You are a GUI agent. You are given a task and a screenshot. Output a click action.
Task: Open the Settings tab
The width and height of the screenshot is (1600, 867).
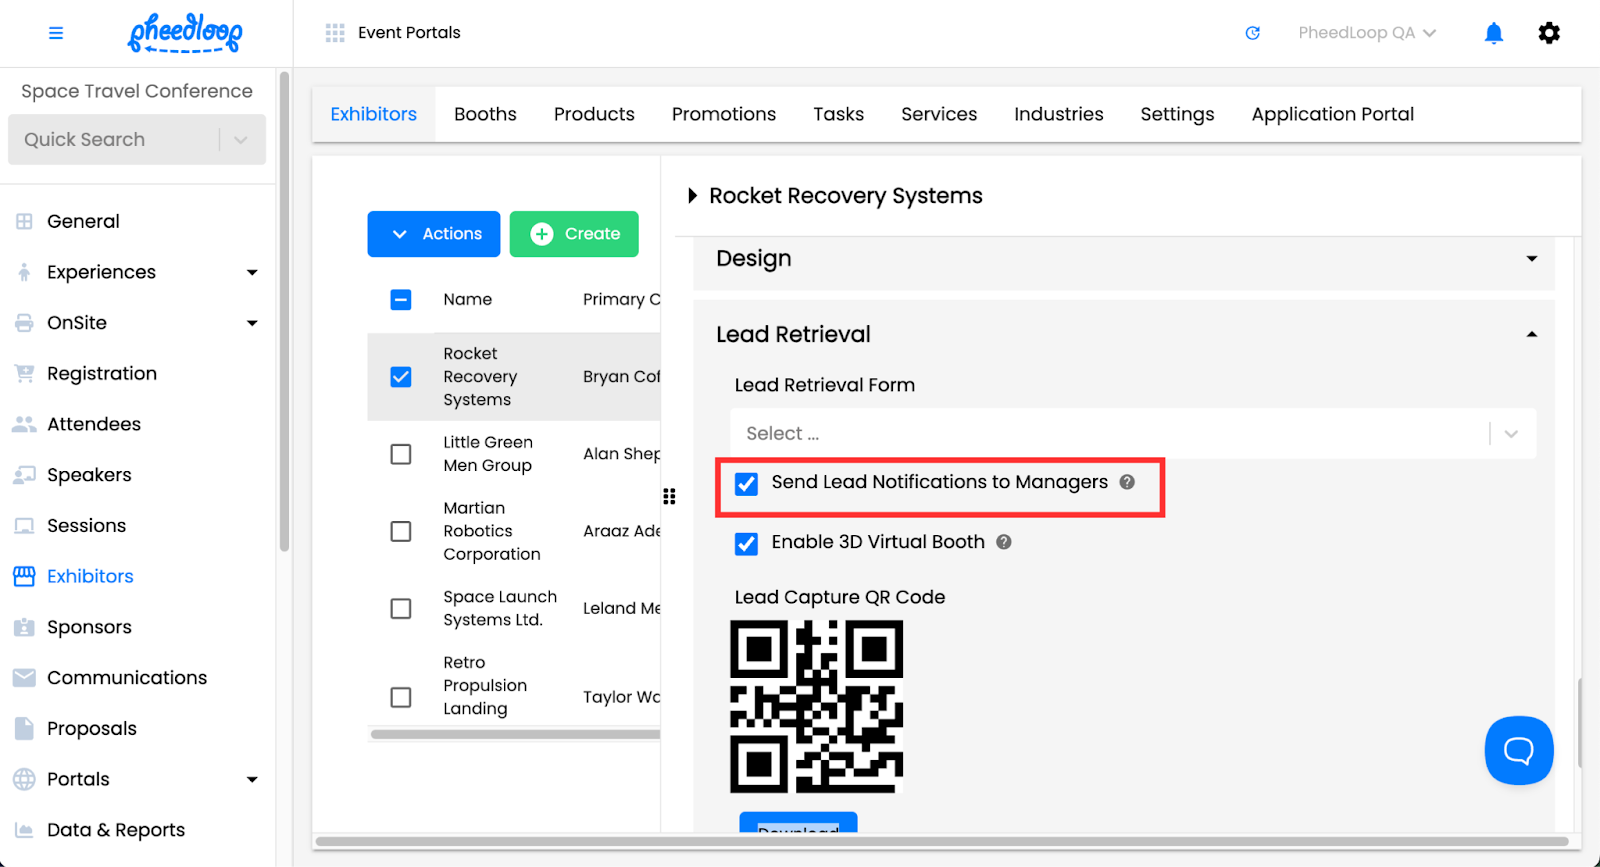[1177, 114]
